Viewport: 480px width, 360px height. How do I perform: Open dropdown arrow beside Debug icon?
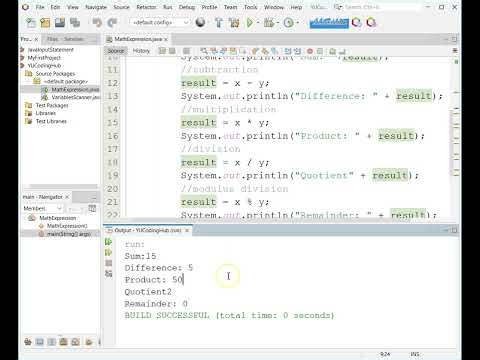pos(277,23)
